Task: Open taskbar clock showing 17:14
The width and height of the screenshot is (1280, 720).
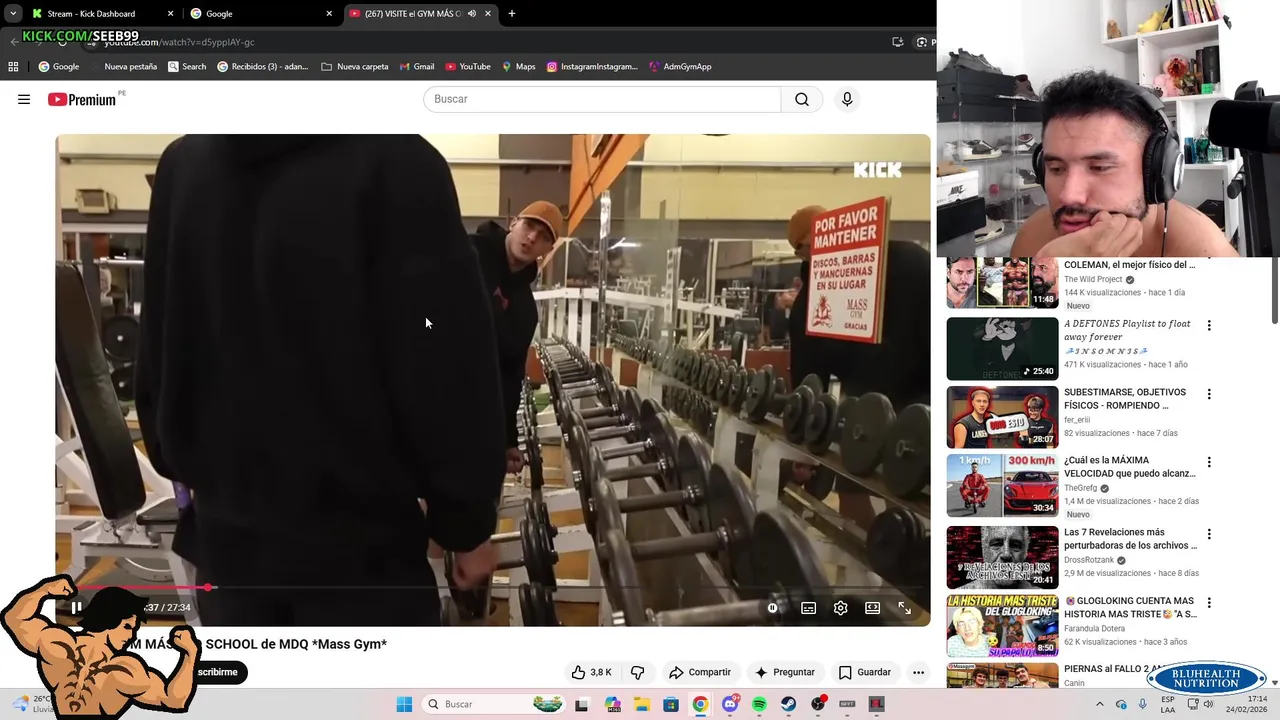Action: [1249, 704]
